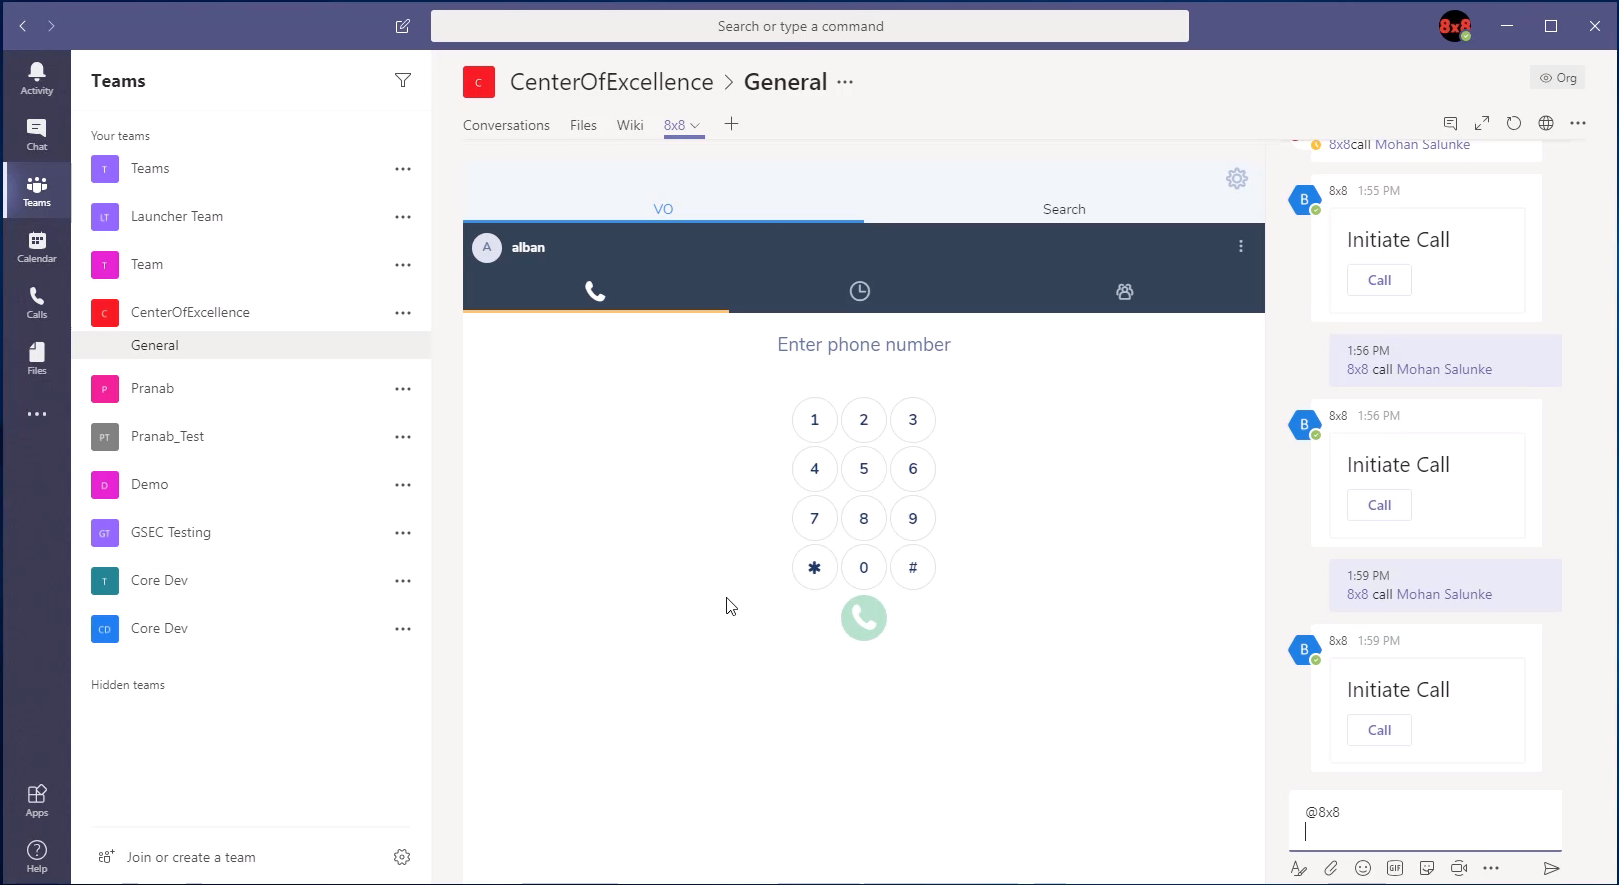1619x885 pixels.
Task: Open more options for Launcher Team
Action: tap(403, 217)
